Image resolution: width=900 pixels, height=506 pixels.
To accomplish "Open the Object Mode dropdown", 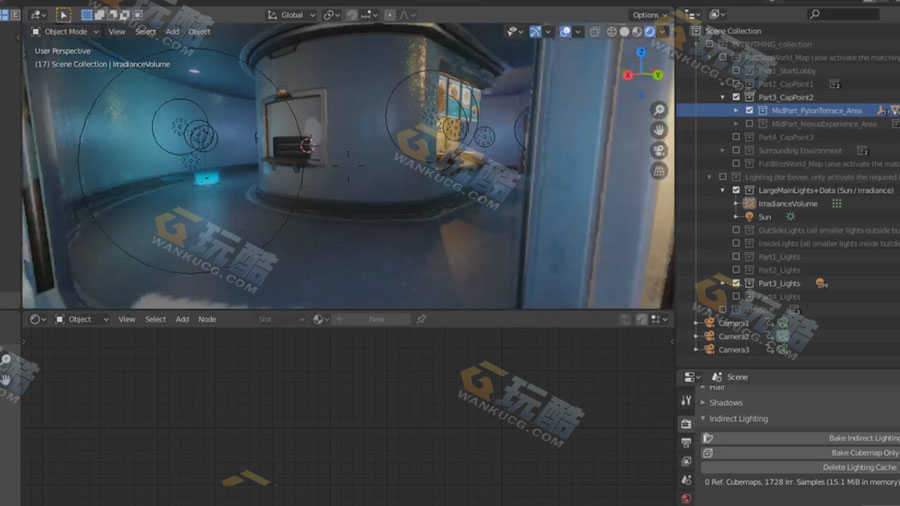I will pyautogui.click(x=65, y=32).
